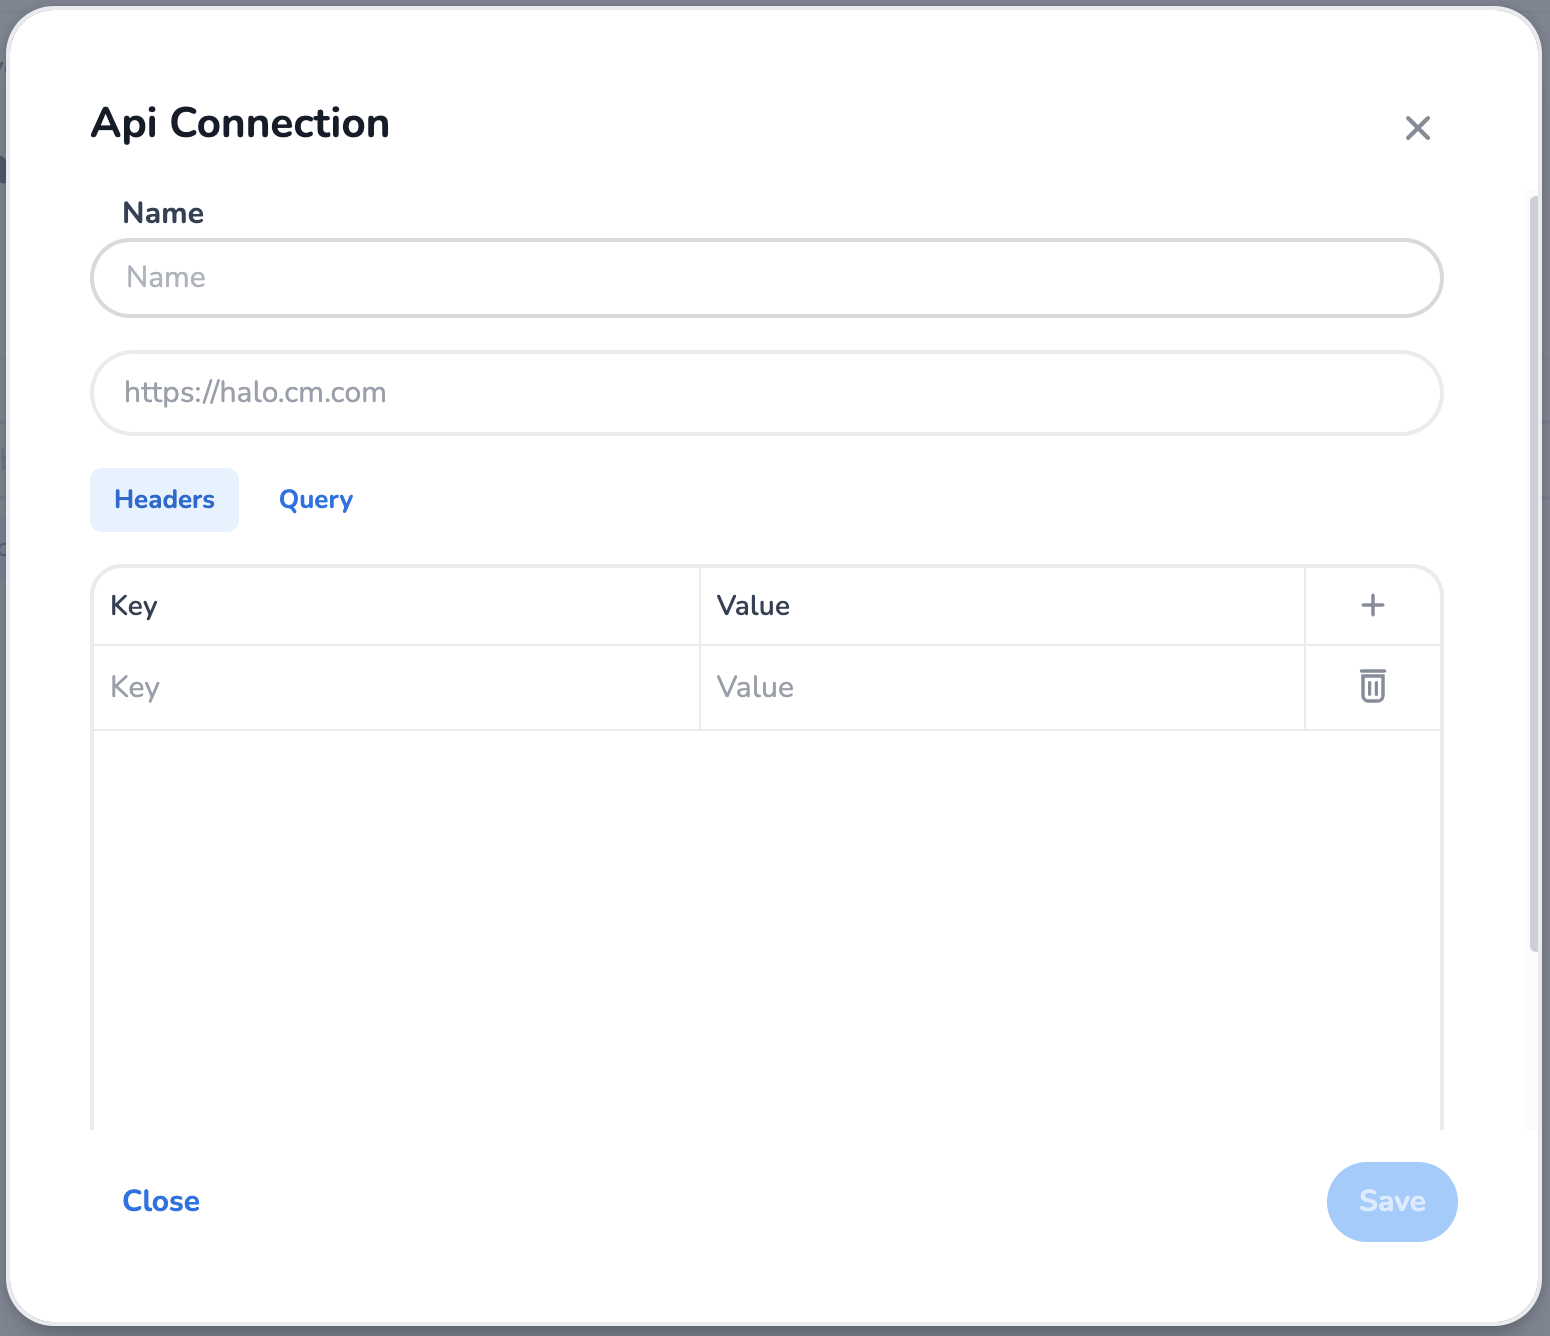Click the dialog's vertical scrollbar thumb
The image size is (1550, 1336).
point(1534,570)
